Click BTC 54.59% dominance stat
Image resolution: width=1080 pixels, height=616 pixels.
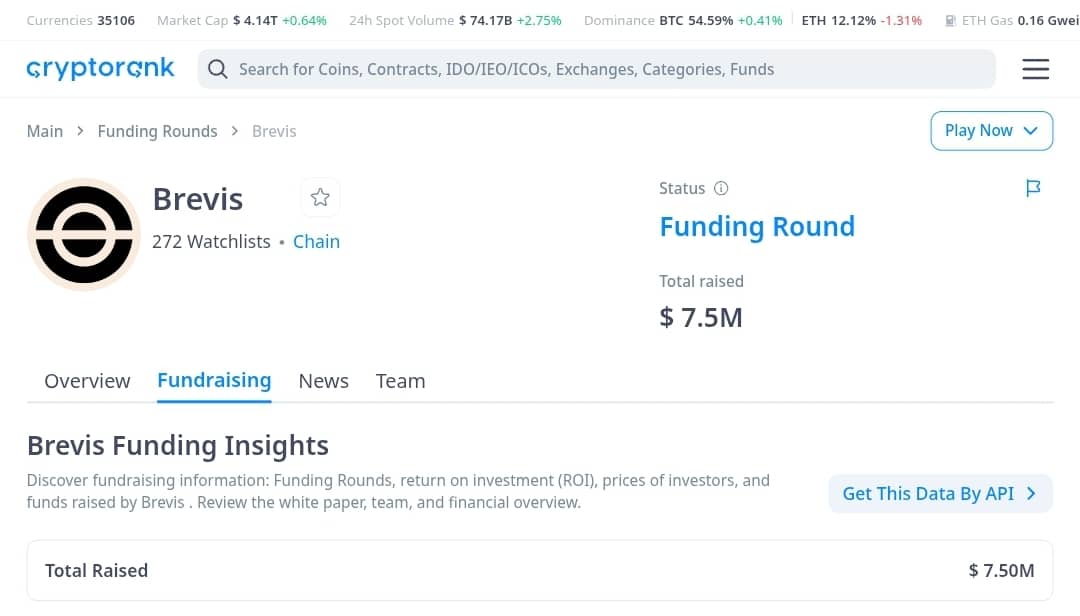point(720,21)
